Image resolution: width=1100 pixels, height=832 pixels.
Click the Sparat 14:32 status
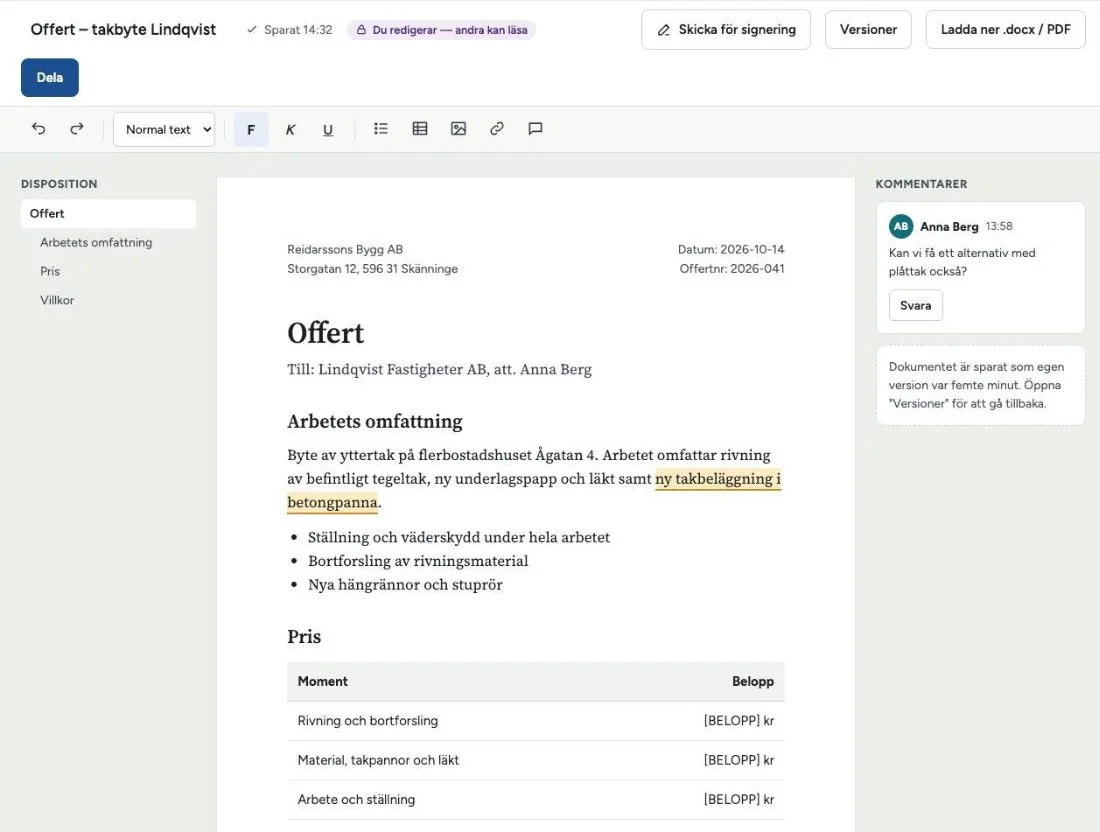tap(290, 30)
